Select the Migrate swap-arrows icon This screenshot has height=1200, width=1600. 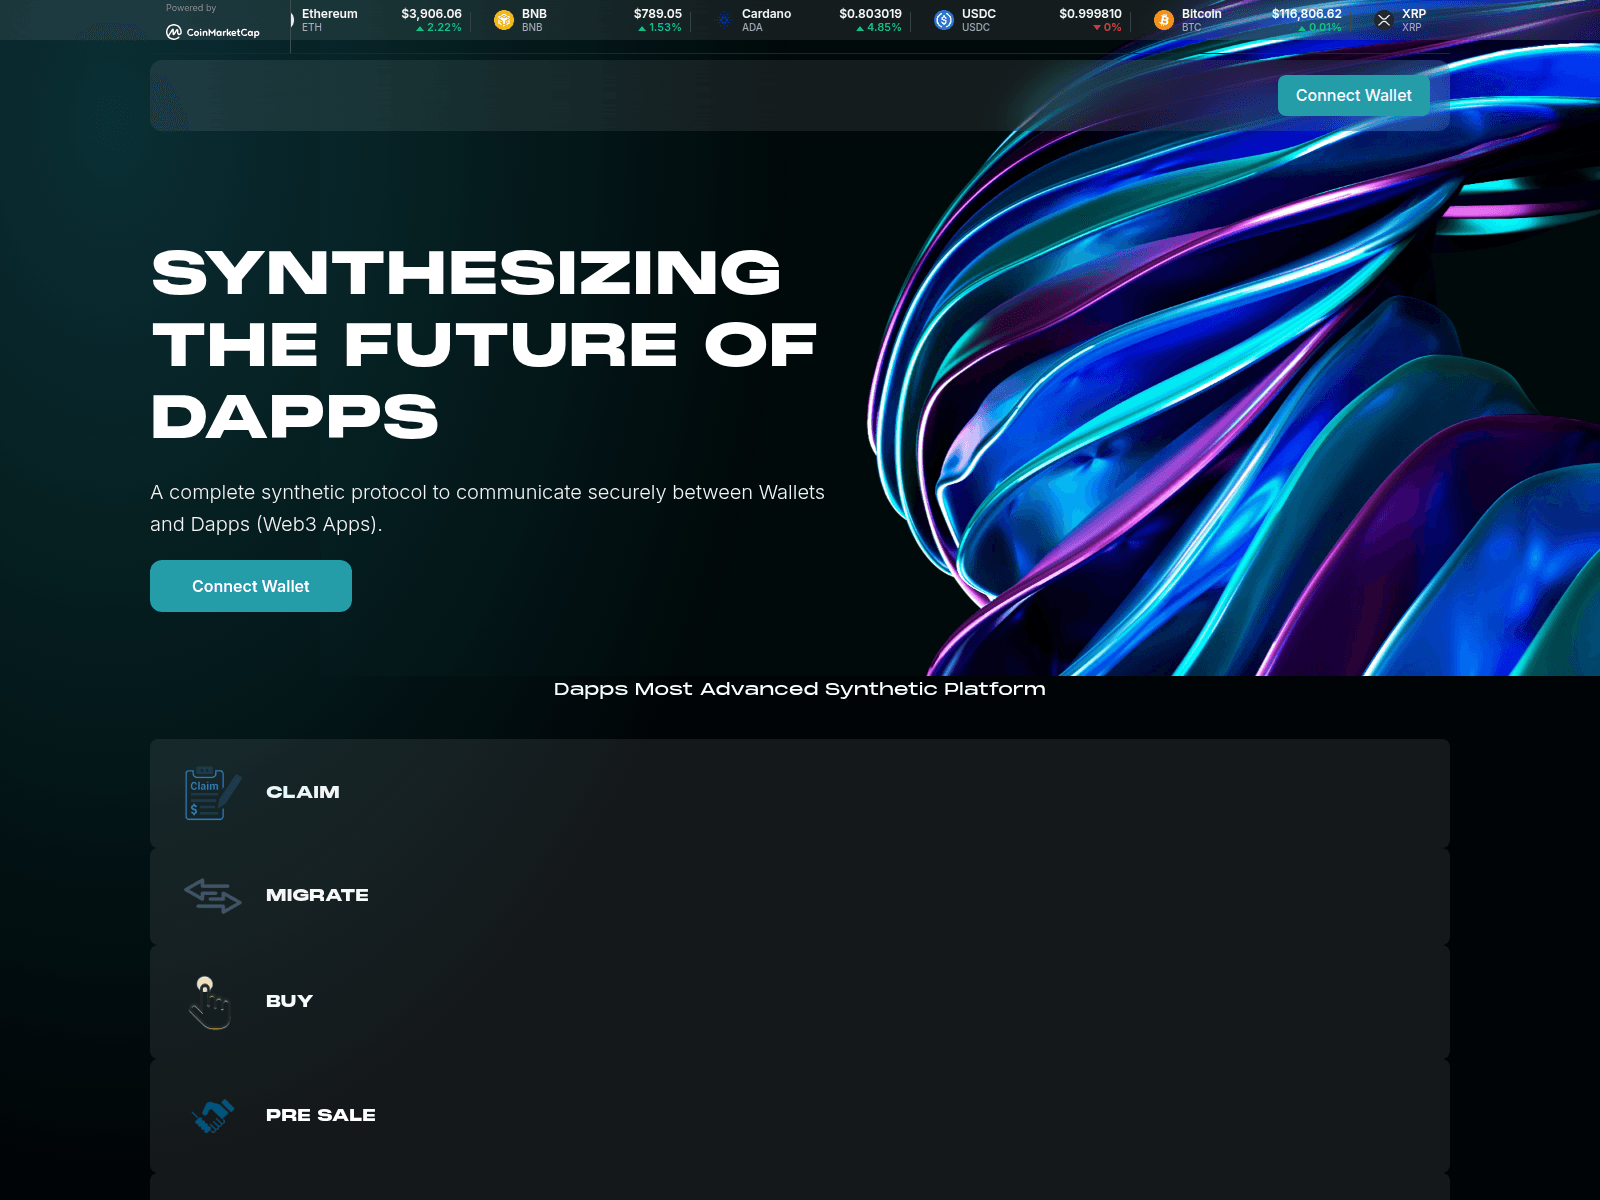pos(212,896)
